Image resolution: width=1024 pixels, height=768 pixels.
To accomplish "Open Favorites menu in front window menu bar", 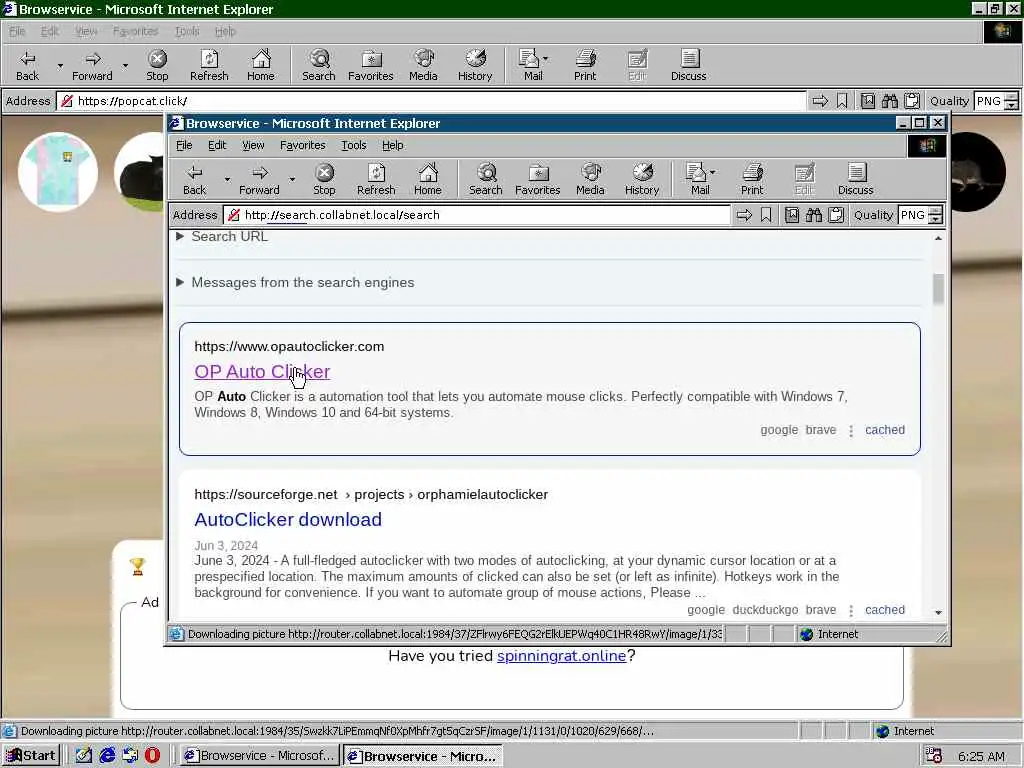I will (x=302, y=145).
